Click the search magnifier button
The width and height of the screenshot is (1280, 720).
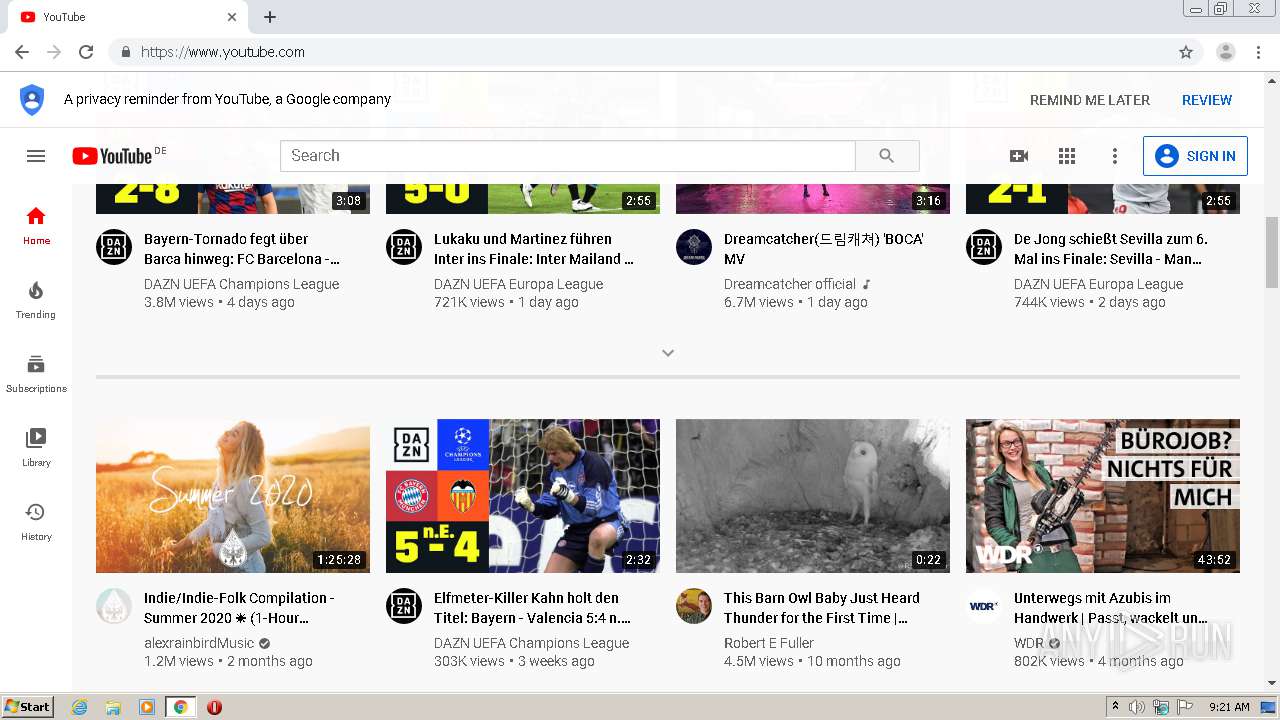pyautogui.click(x=887, y=156)
